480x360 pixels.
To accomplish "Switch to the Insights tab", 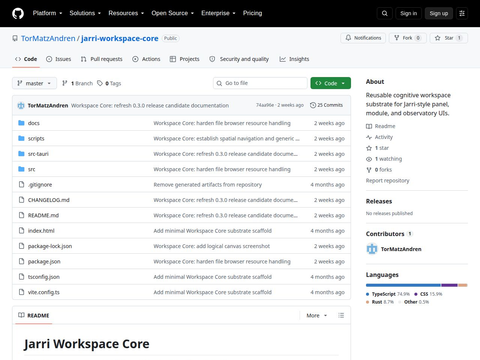I will point(294,59).
